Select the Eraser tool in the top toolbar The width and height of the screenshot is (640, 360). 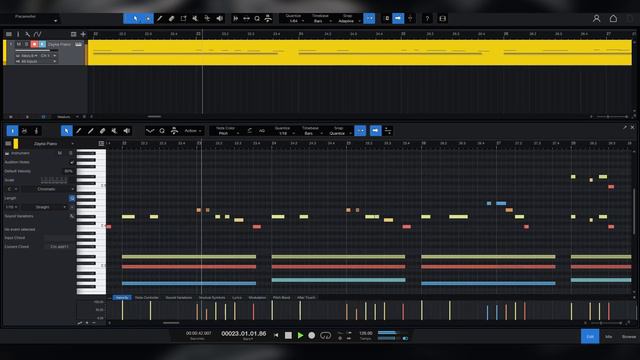coord(171,18)
